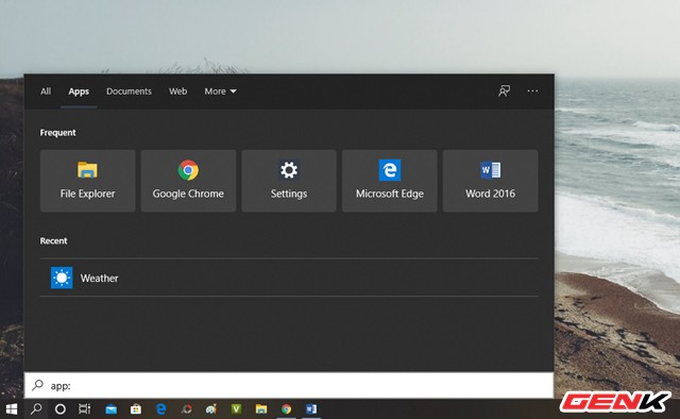680x419 pixels.
Task: Open Task View on the taskbar
Action: (84, 409)
